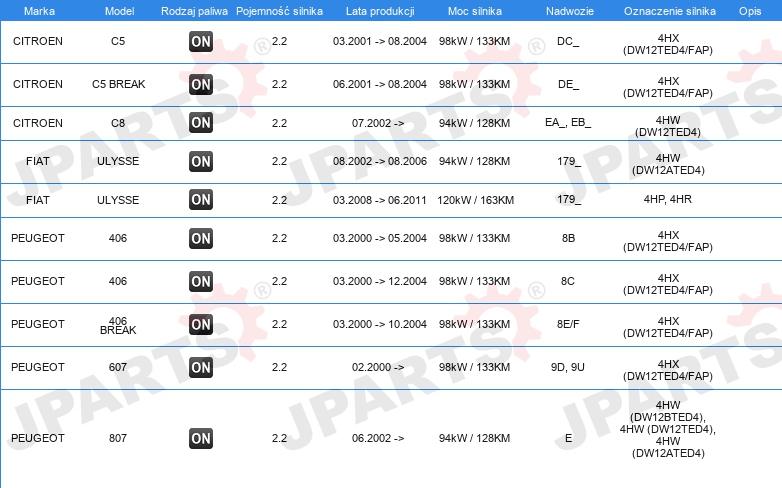The height and width of the screenshot is (488, 782).
Task: Click the date range 03.2008 -> 06.2011
Action: tap(380, 200)
